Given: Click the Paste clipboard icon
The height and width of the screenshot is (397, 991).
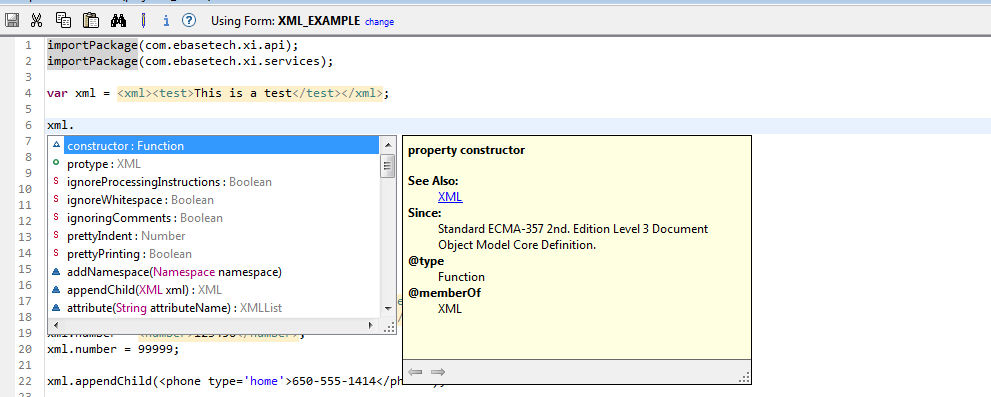Looking at the screenshot, I should tap(92, 20).
